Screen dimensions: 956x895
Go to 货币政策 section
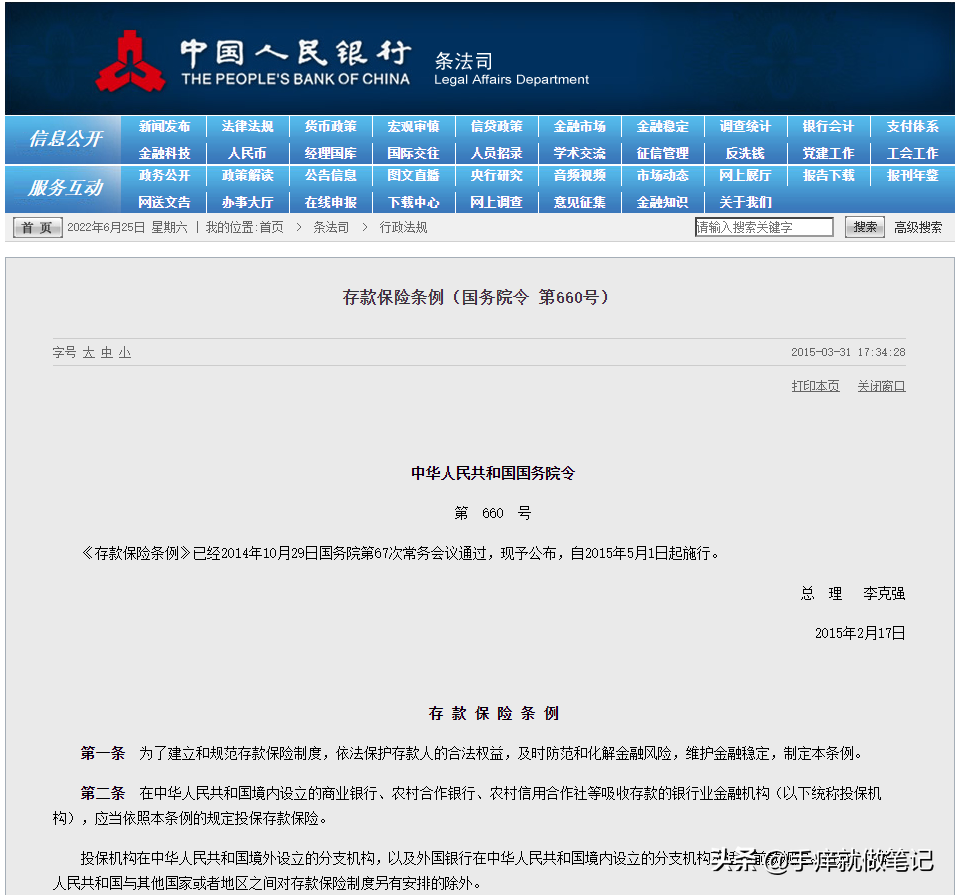[x=330, y=126]
